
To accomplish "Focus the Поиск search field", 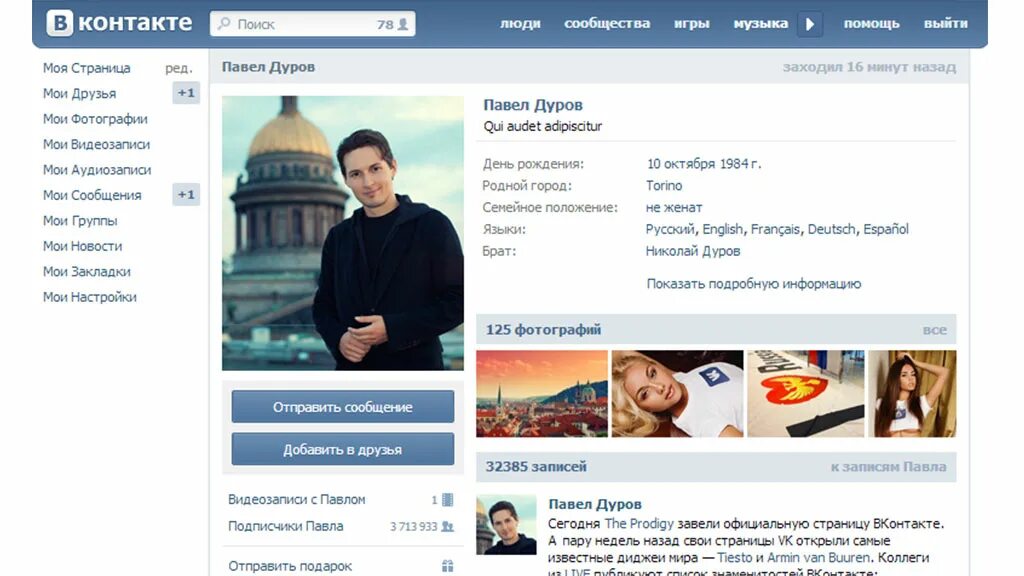I will point(312,24).
